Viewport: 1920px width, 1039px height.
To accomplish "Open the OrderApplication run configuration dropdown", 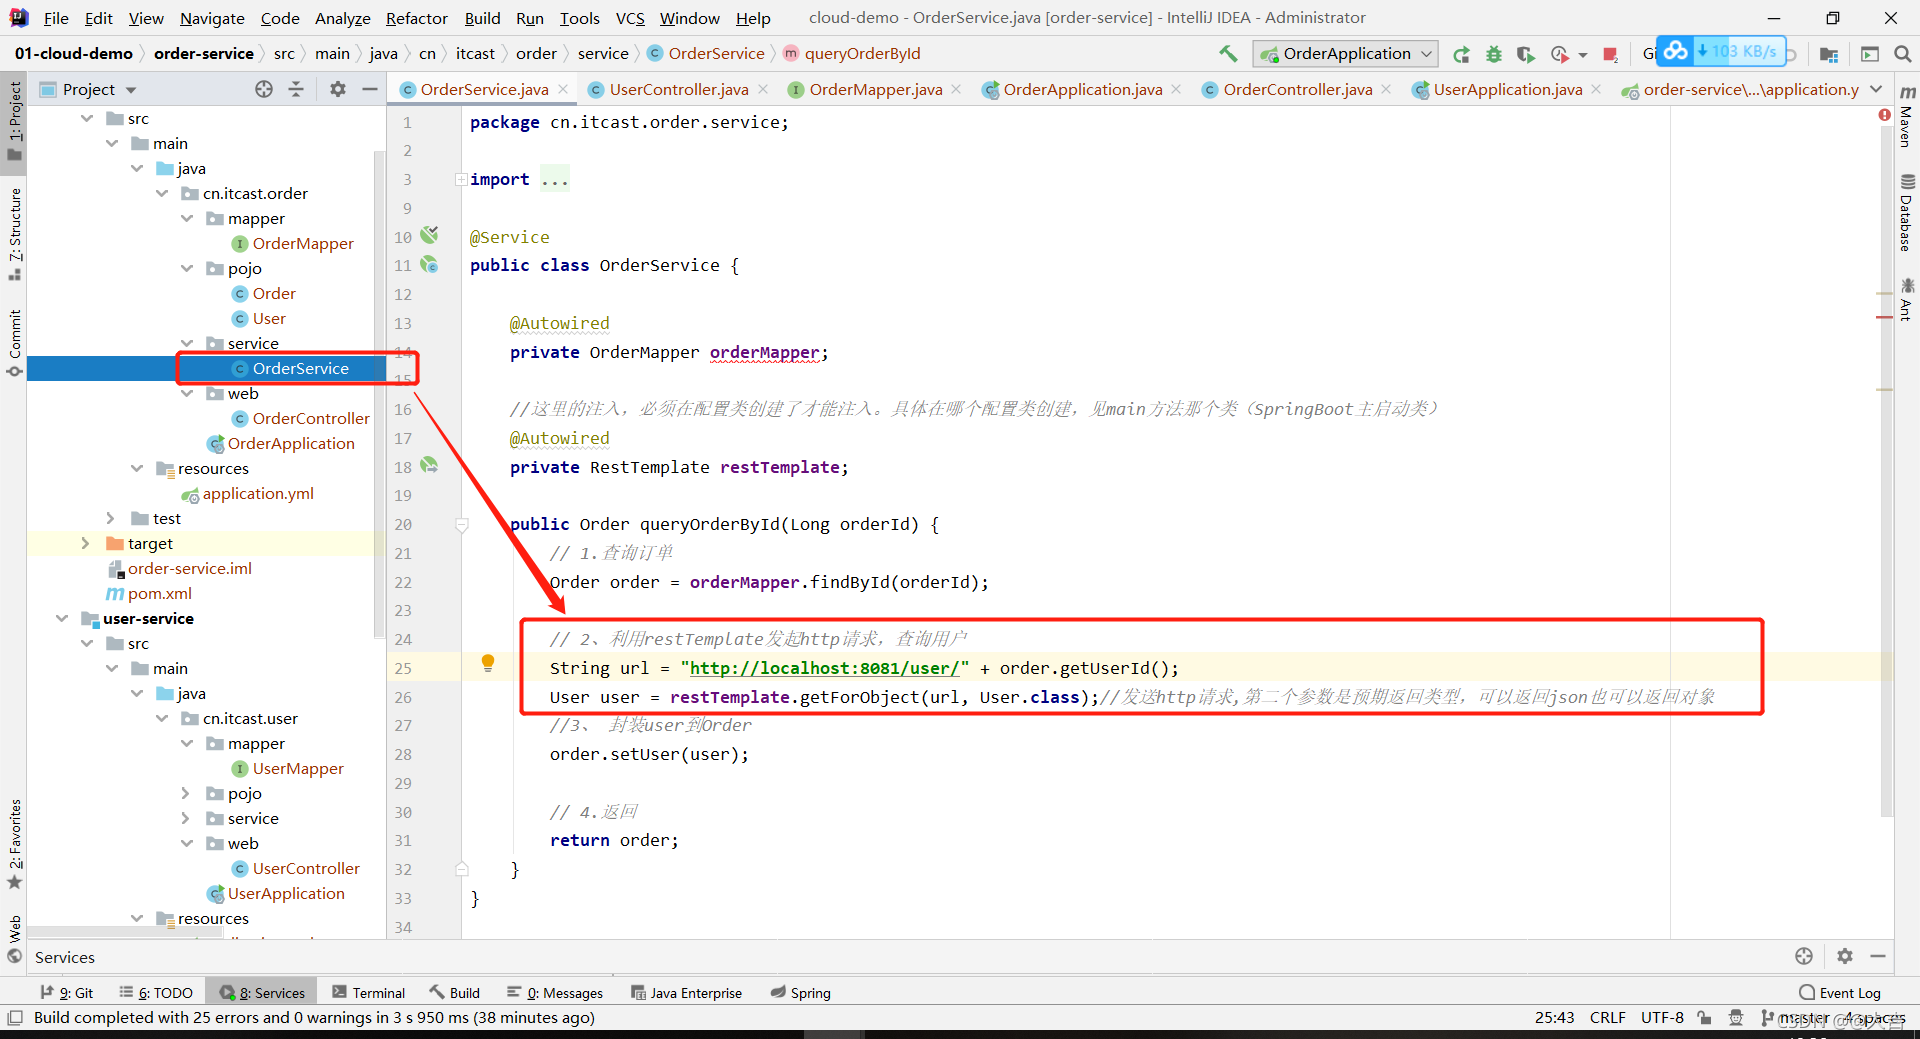I will 1345,54.
